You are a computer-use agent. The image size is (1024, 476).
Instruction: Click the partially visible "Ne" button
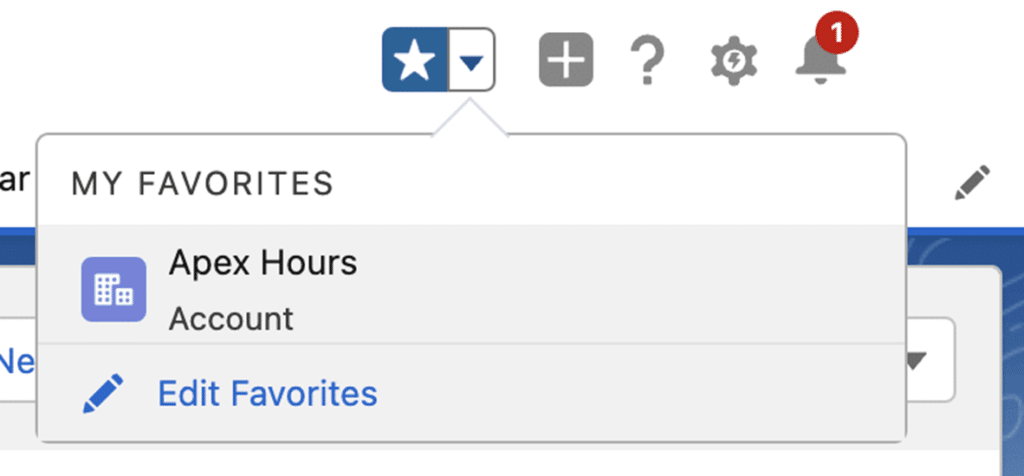[x=17, y=360]
